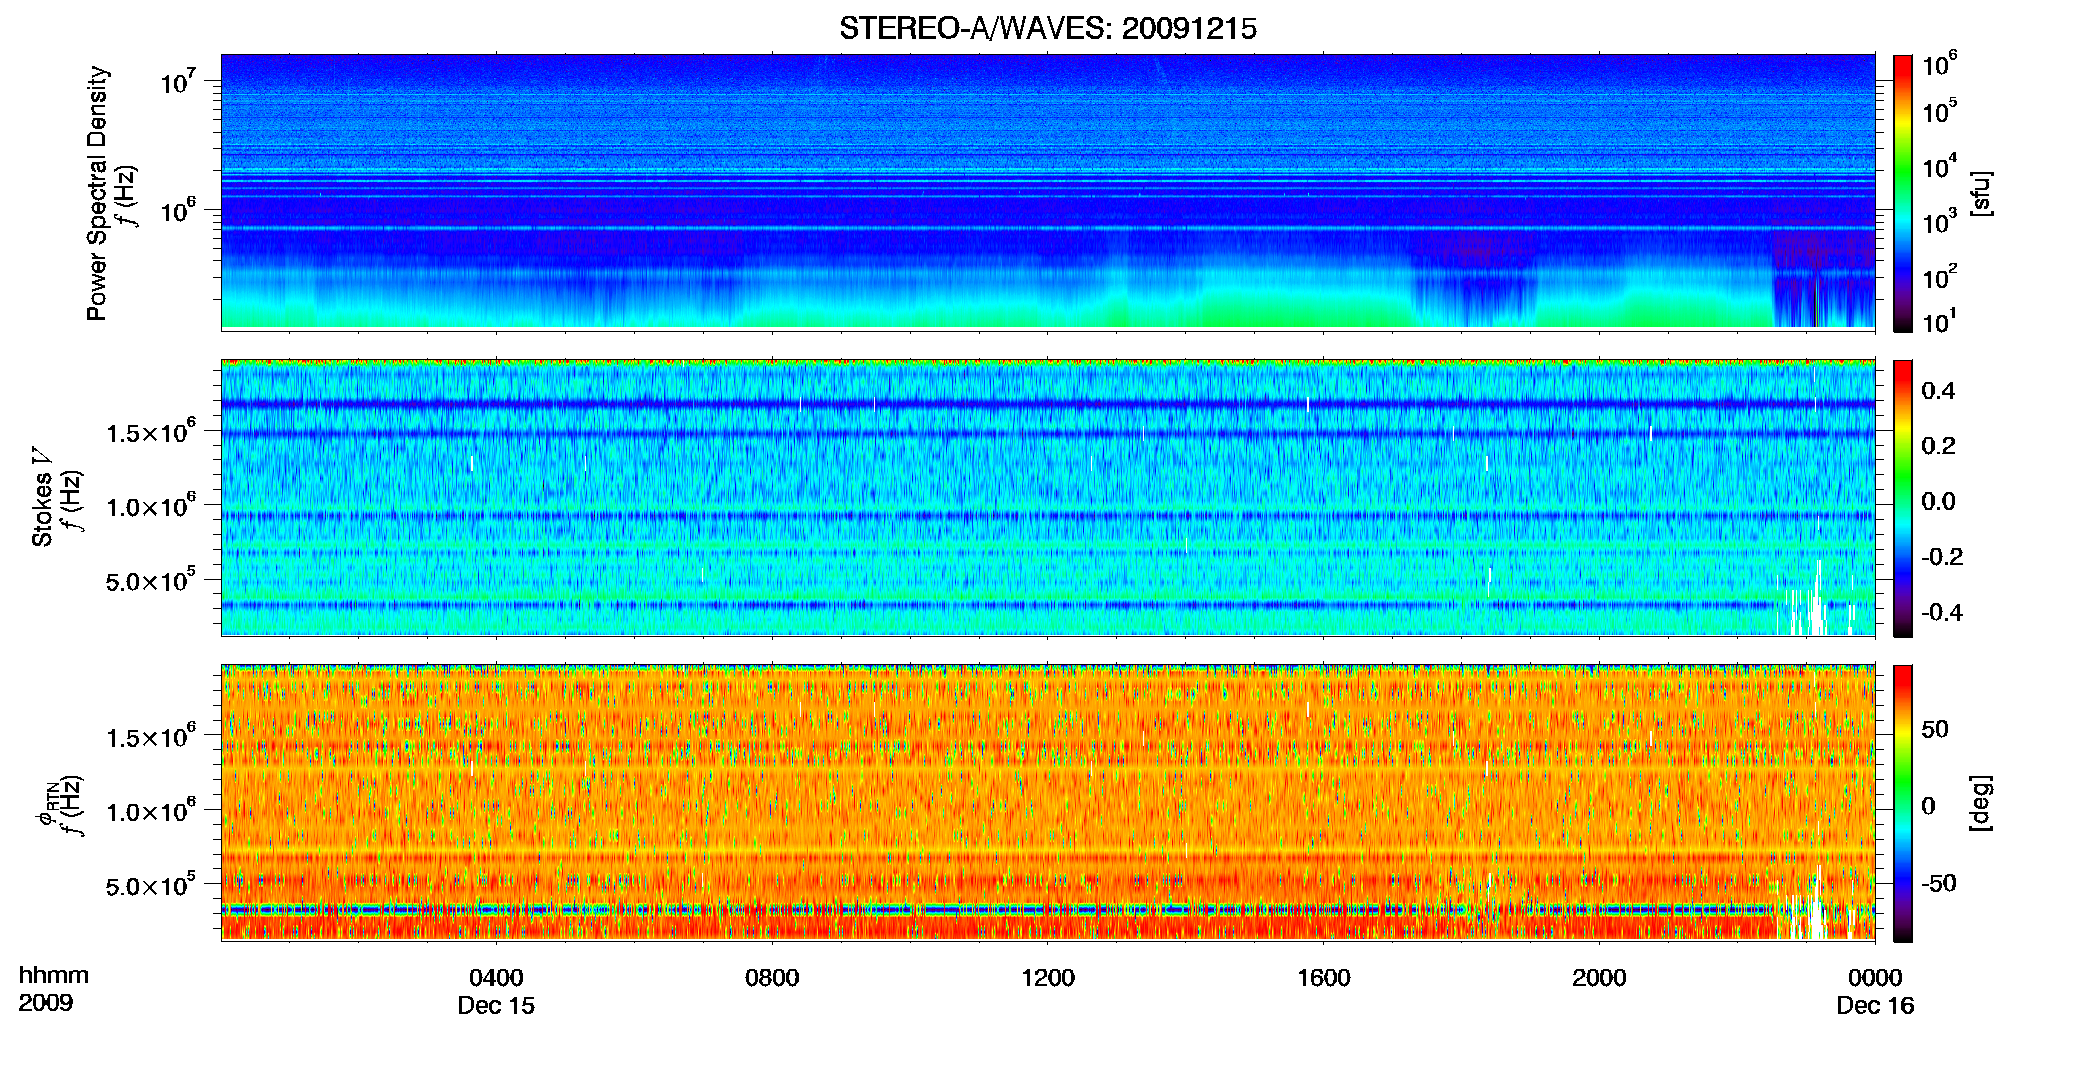Click the [sfu] unit label
The width and height of the screenshot is (2096, 1080).
click(1981, 193)
